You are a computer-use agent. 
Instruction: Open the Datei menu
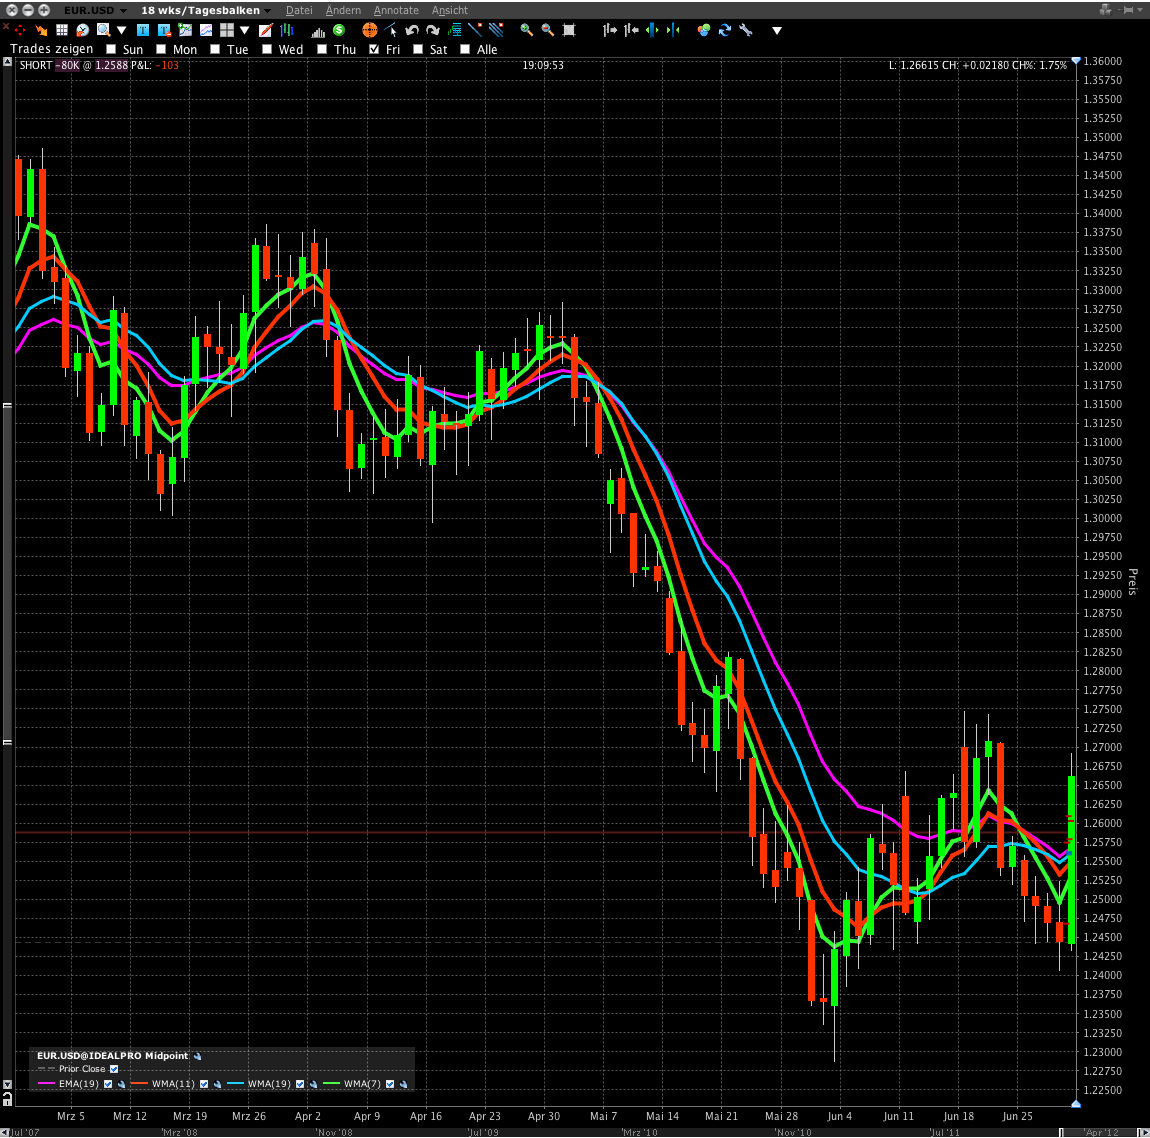tap(299, 10)
